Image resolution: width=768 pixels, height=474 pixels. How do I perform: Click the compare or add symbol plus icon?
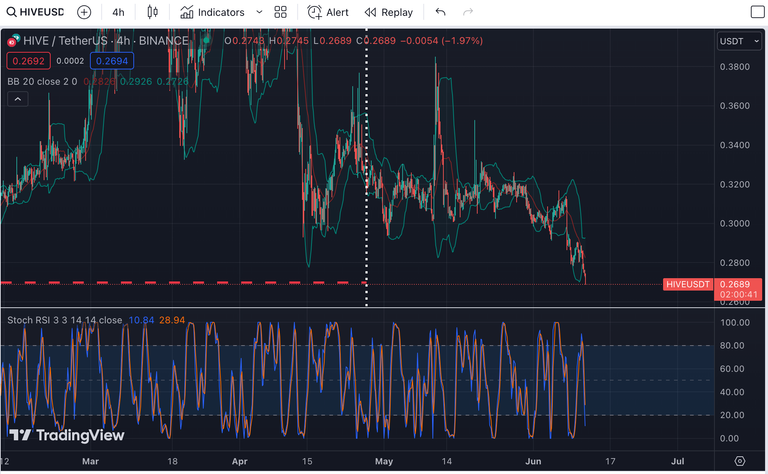pos(84,12)
